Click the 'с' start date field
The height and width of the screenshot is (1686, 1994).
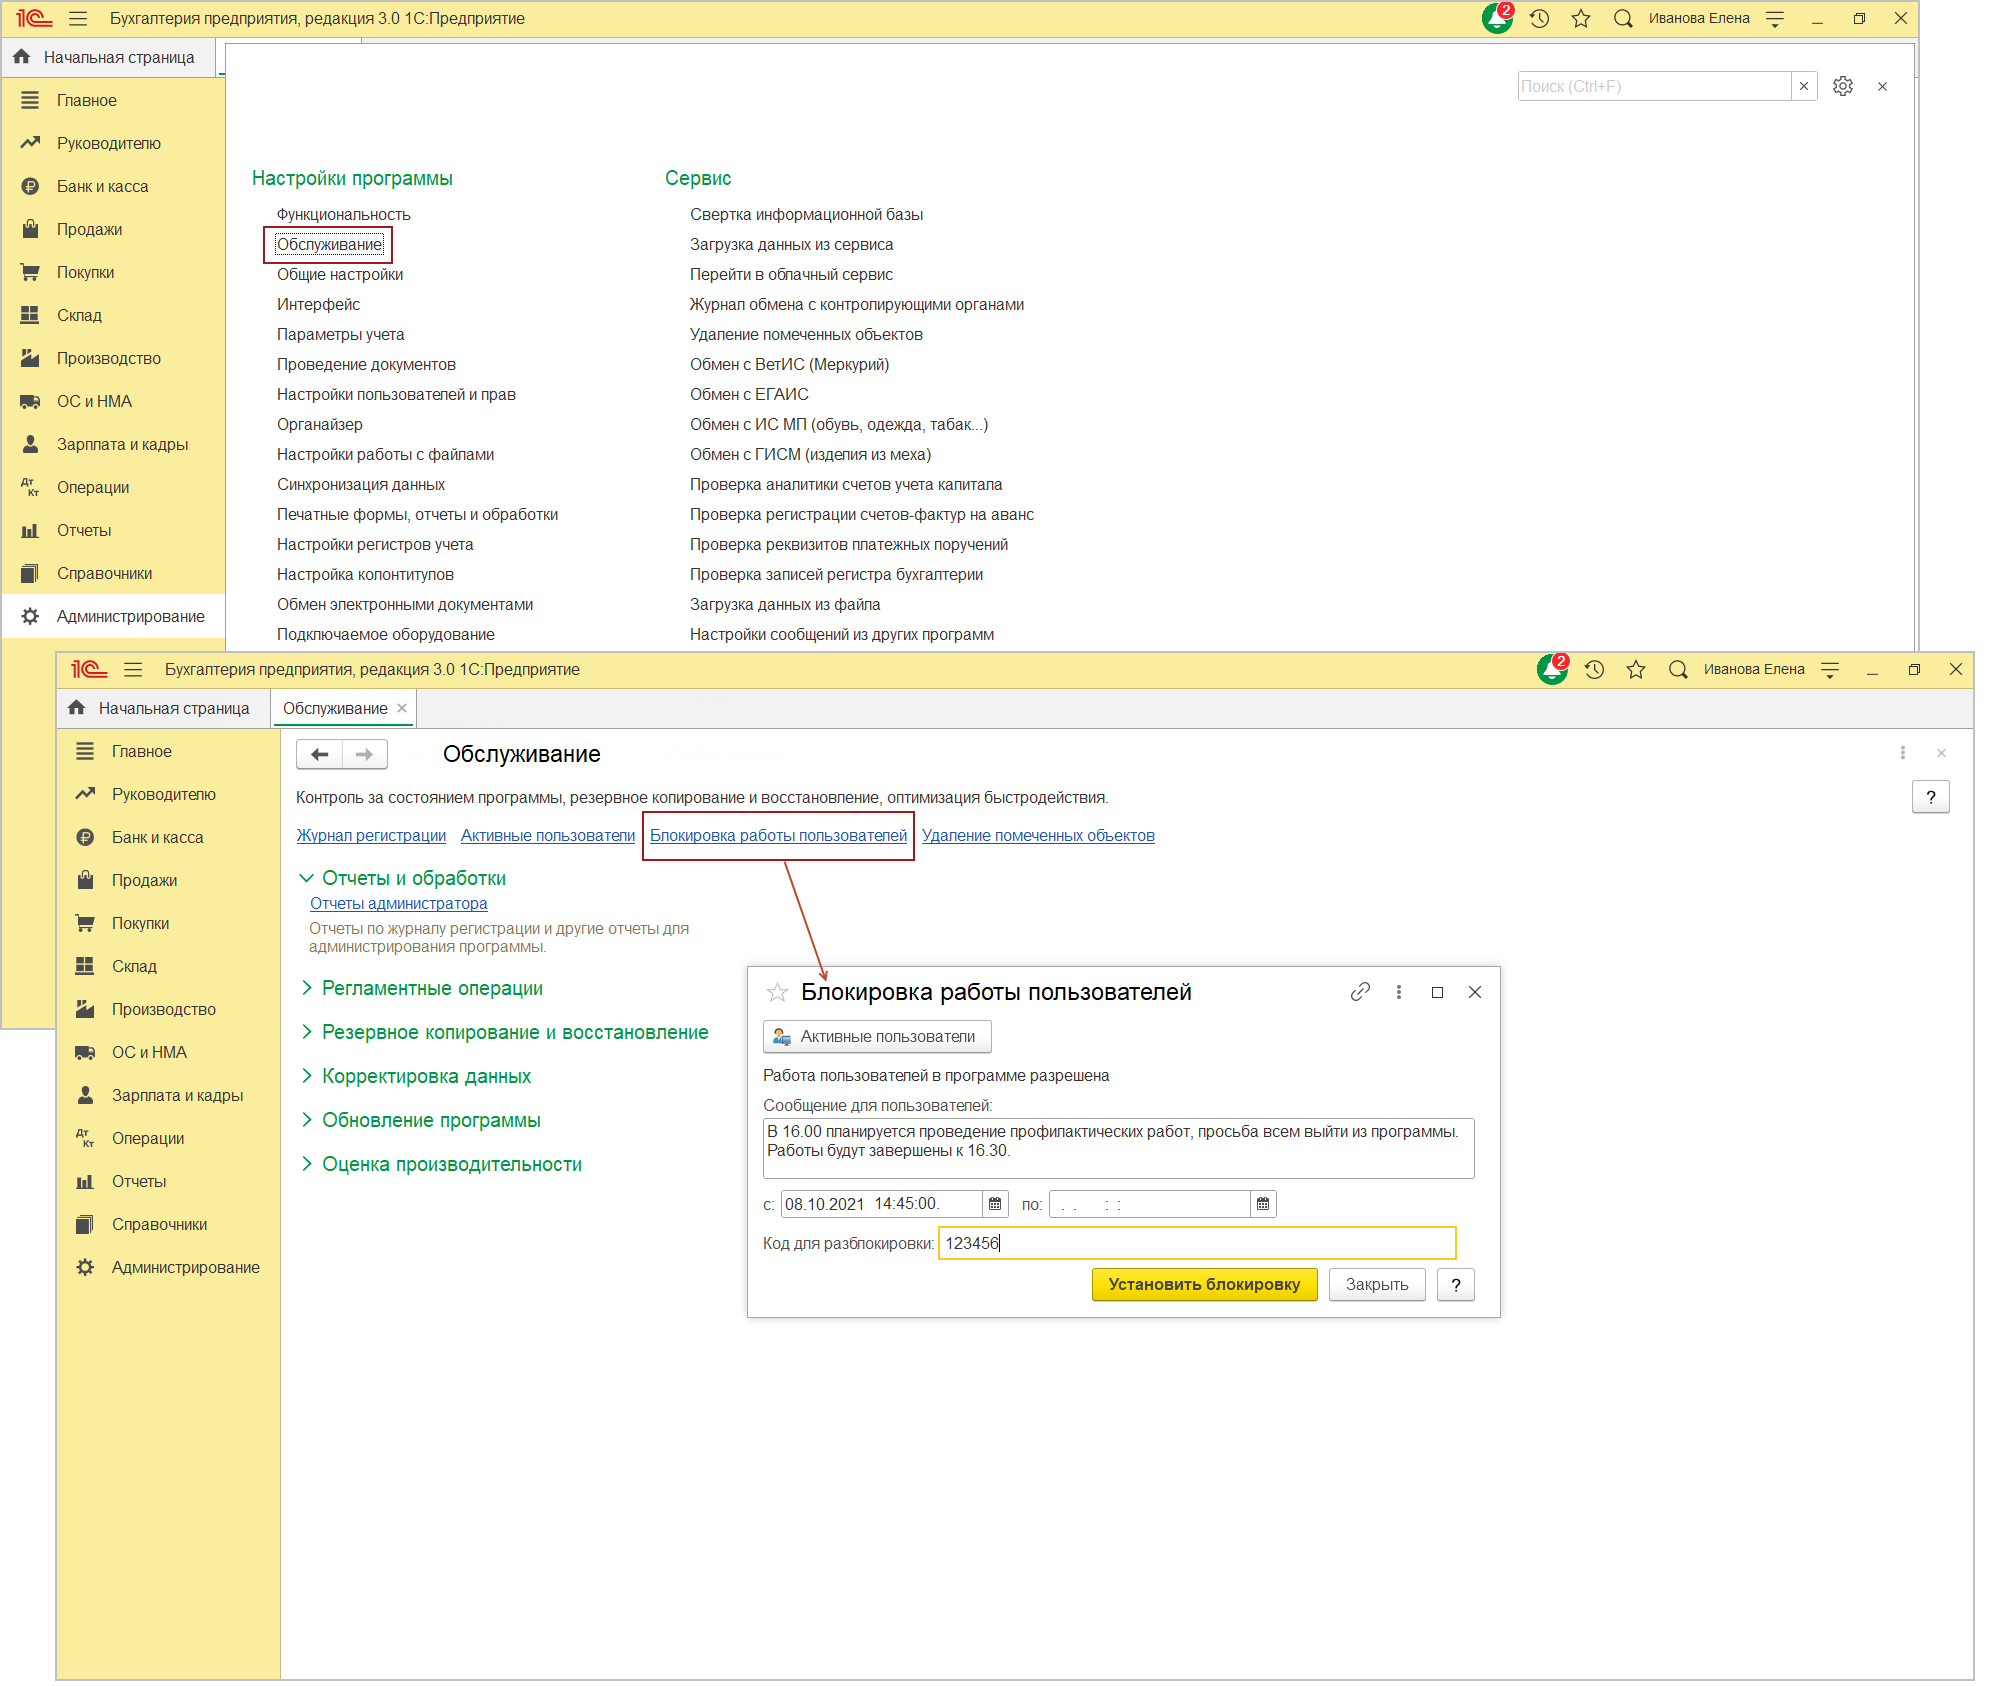(x=881, y=1204)
